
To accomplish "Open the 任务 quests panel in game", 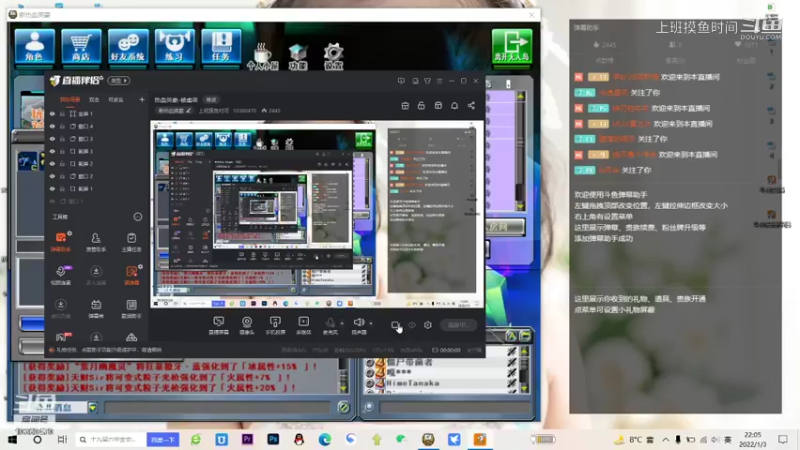I will pos(221,46).
